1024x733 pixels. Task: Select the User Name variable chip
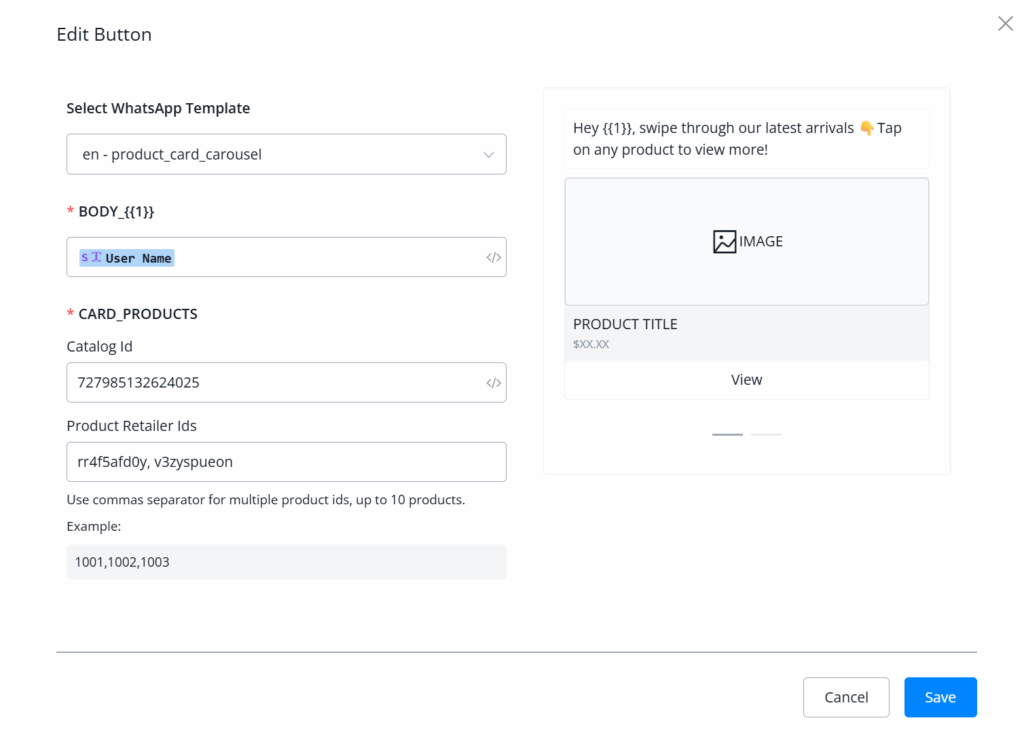click(x=138, y=258)
